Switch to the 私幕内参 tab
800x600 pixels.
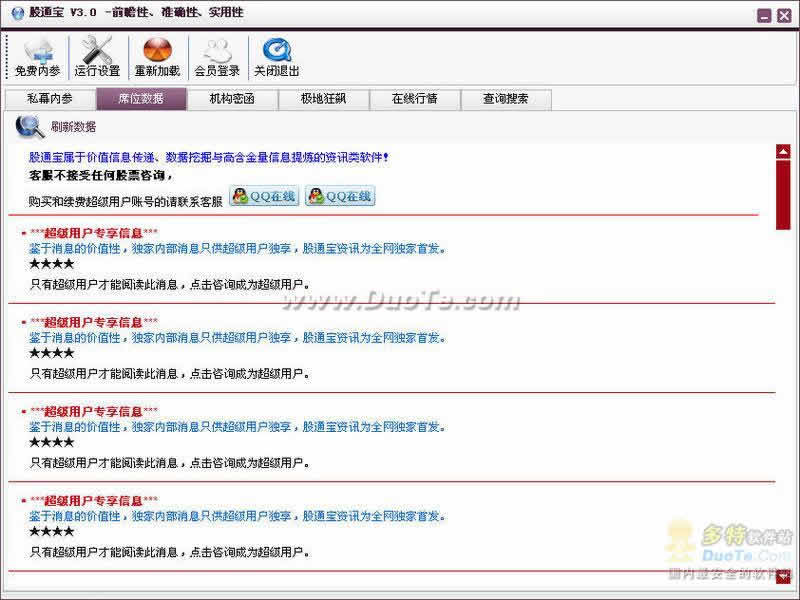click(x=50, y=99)
